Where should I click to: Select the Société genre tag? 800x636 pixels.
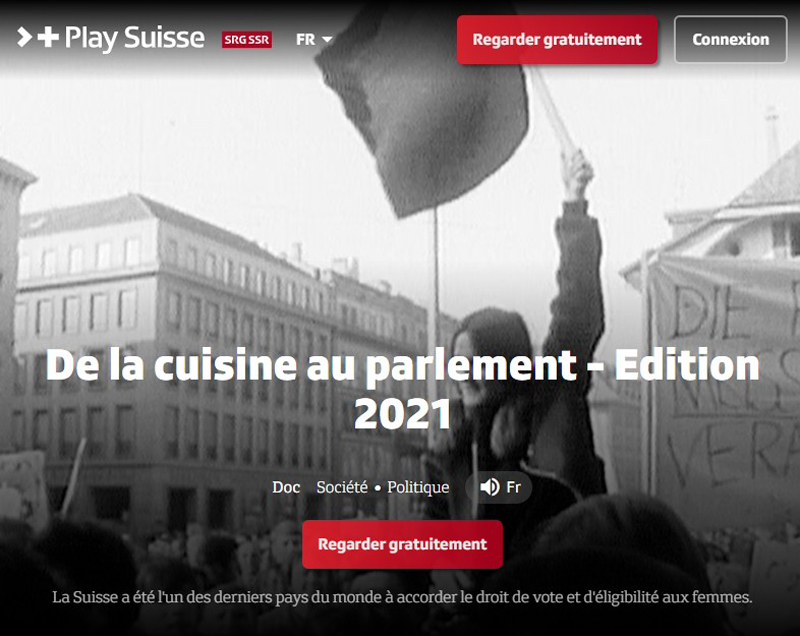click(342, 487)
